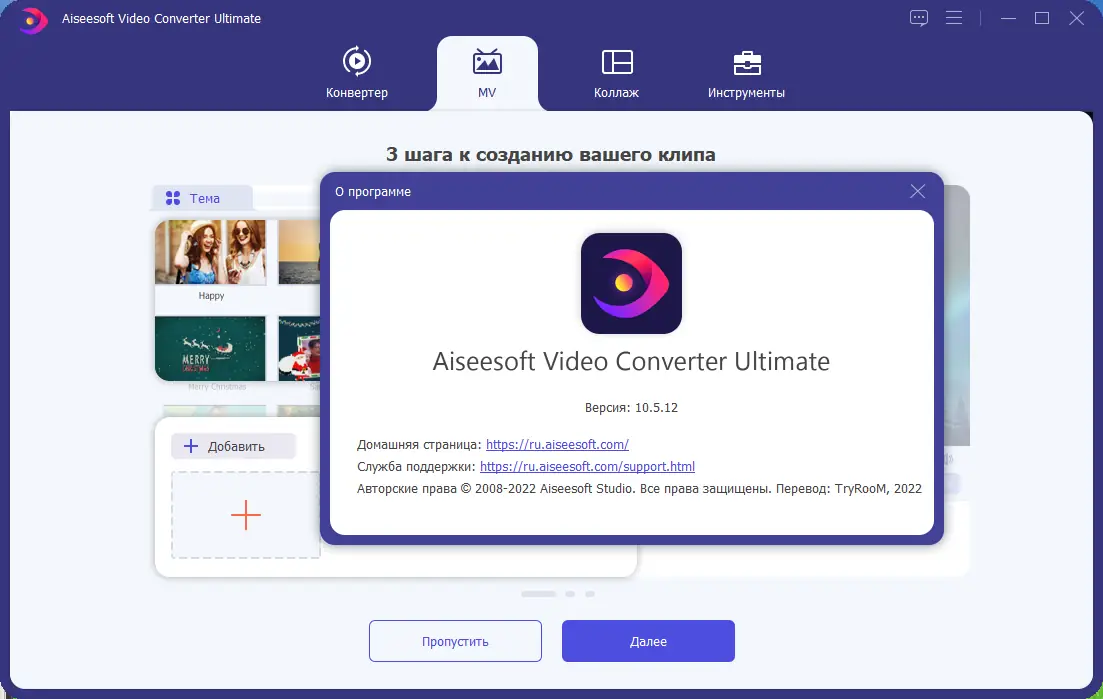The width and height of the screenshot is (1103, 699).
Task: Click the Добавить button
Action: pyautogui.click(x=234, y=446)
